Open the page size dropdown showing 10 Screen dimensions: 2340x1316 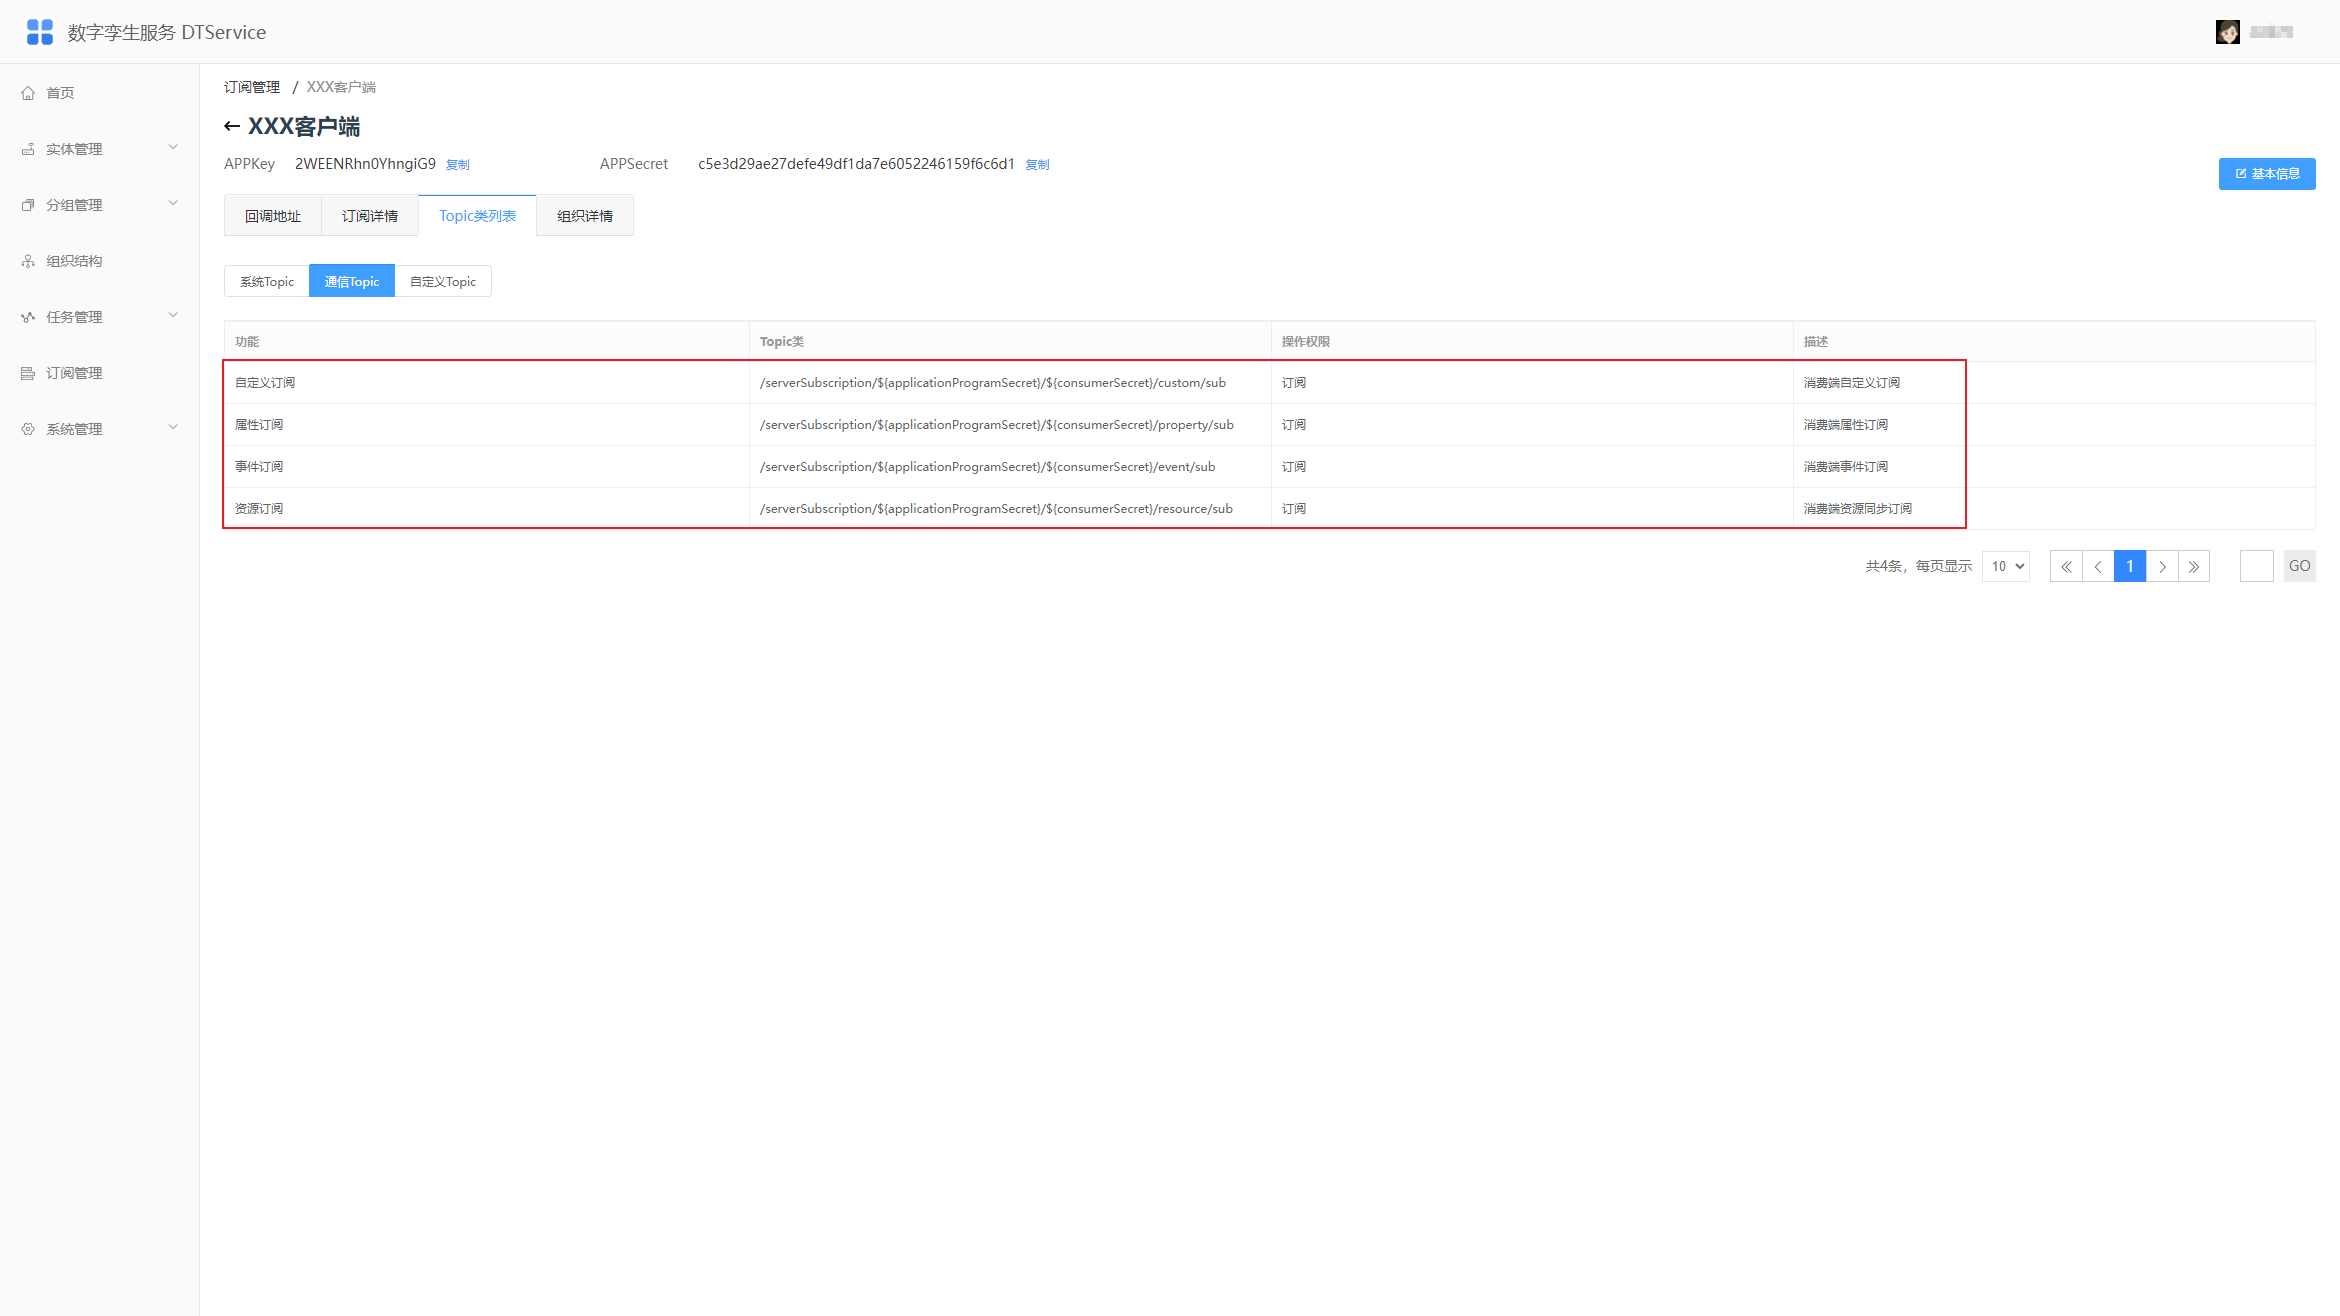point(2006,566)
